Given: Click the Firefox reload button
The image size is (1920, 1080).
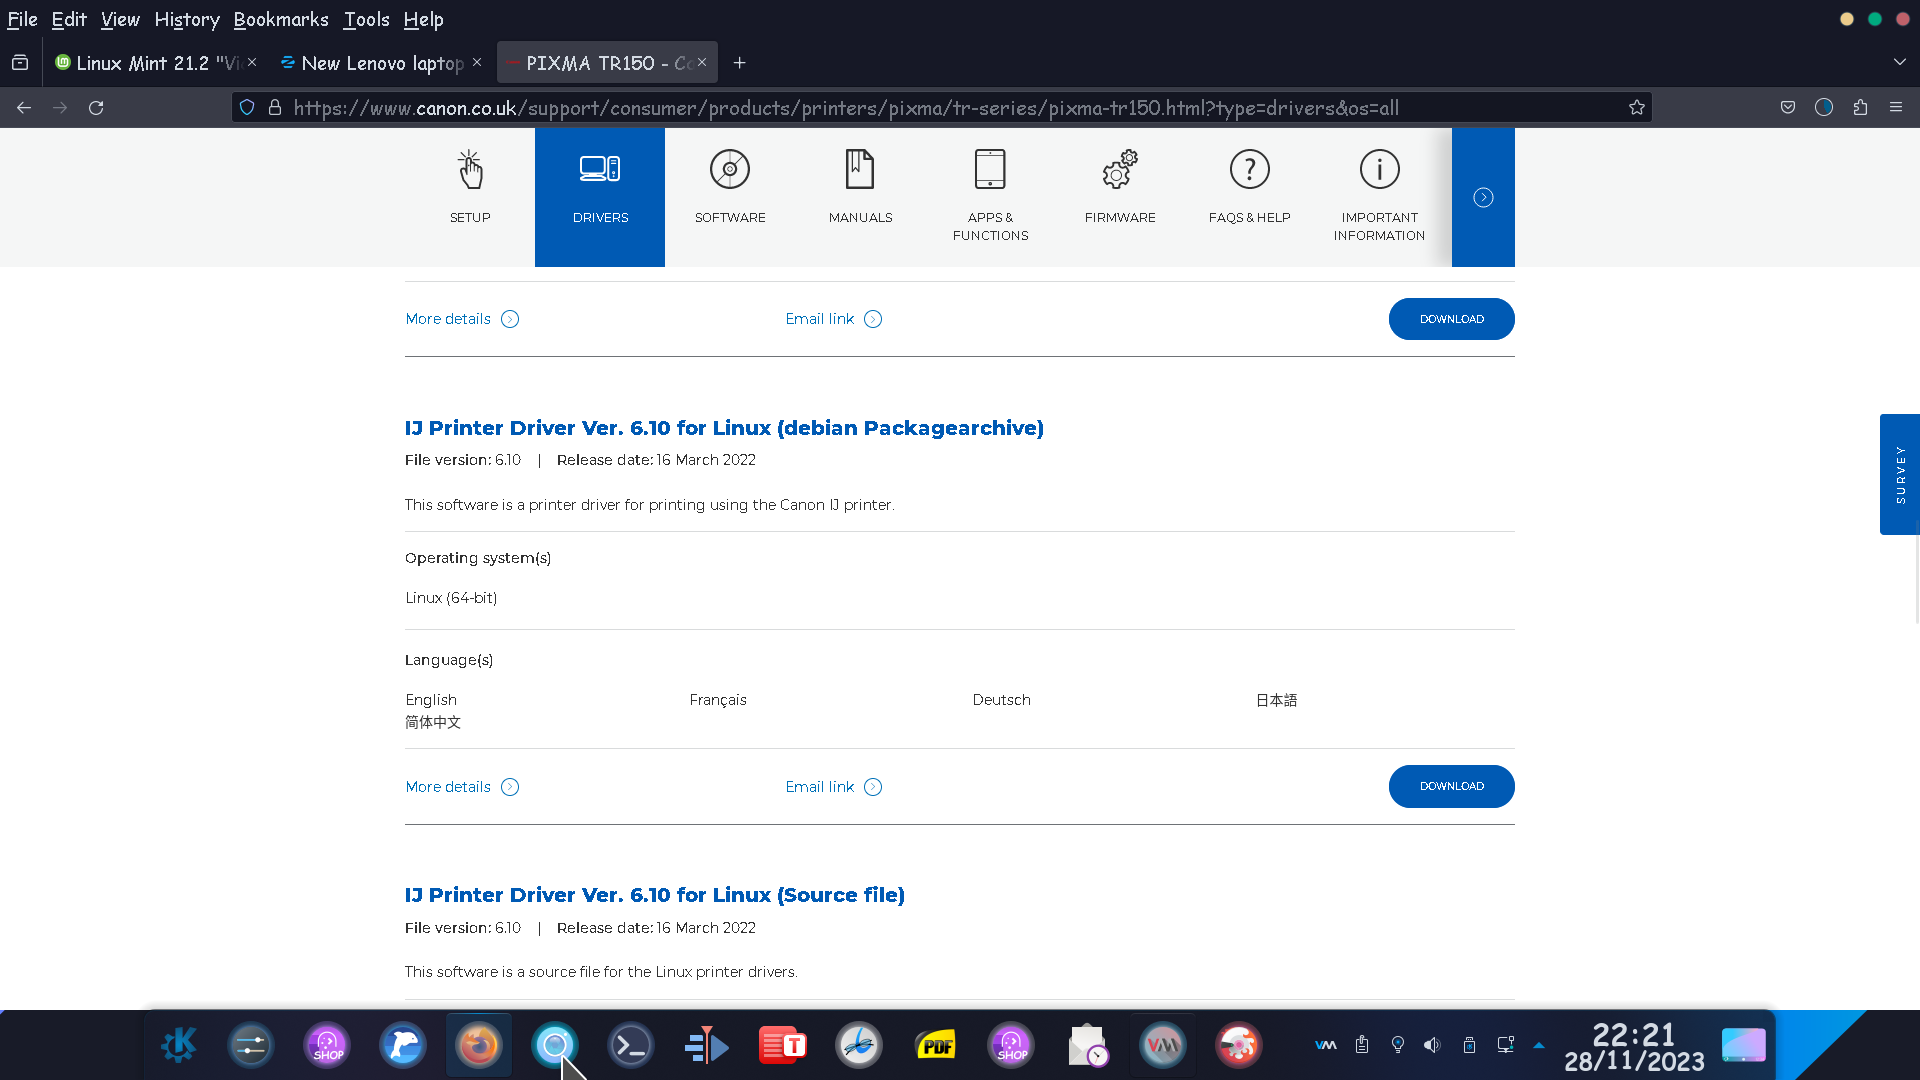Looking at the screenshot, I should 96,107.
